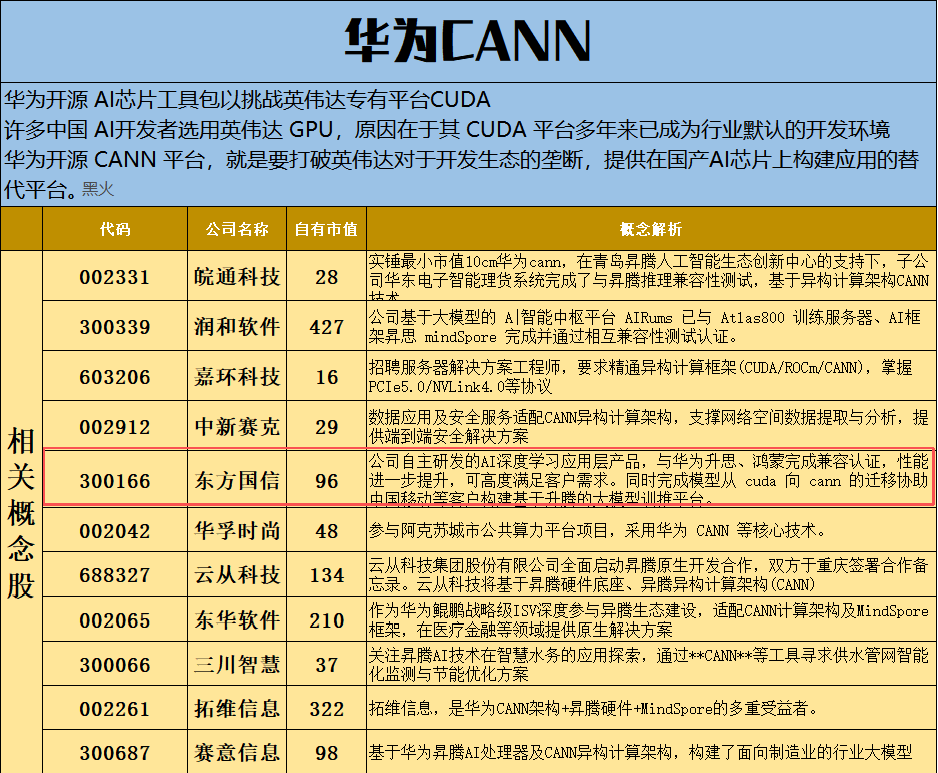Screen dimensions: 938x773
Task: Click the 皖通科技 concept description cell
Action: (651, 276)
